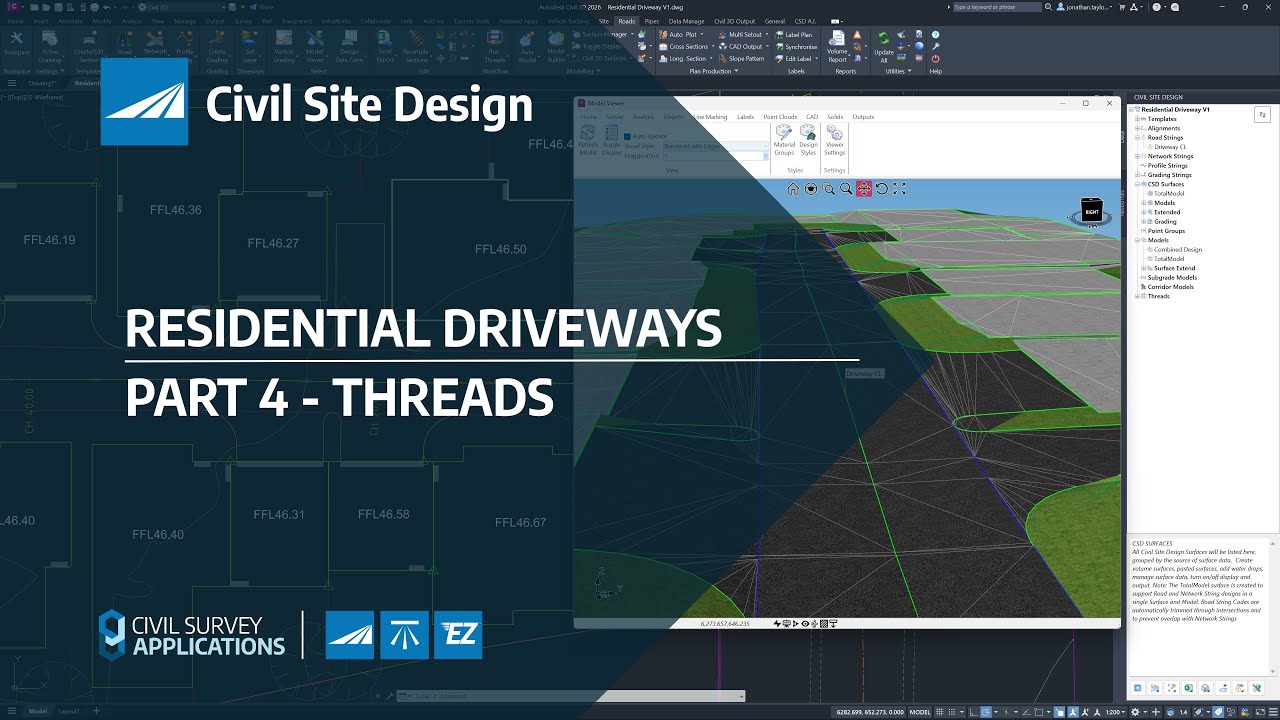Toggle the Auto Update checkbox
1280x720 pixels.
(627, 136)
